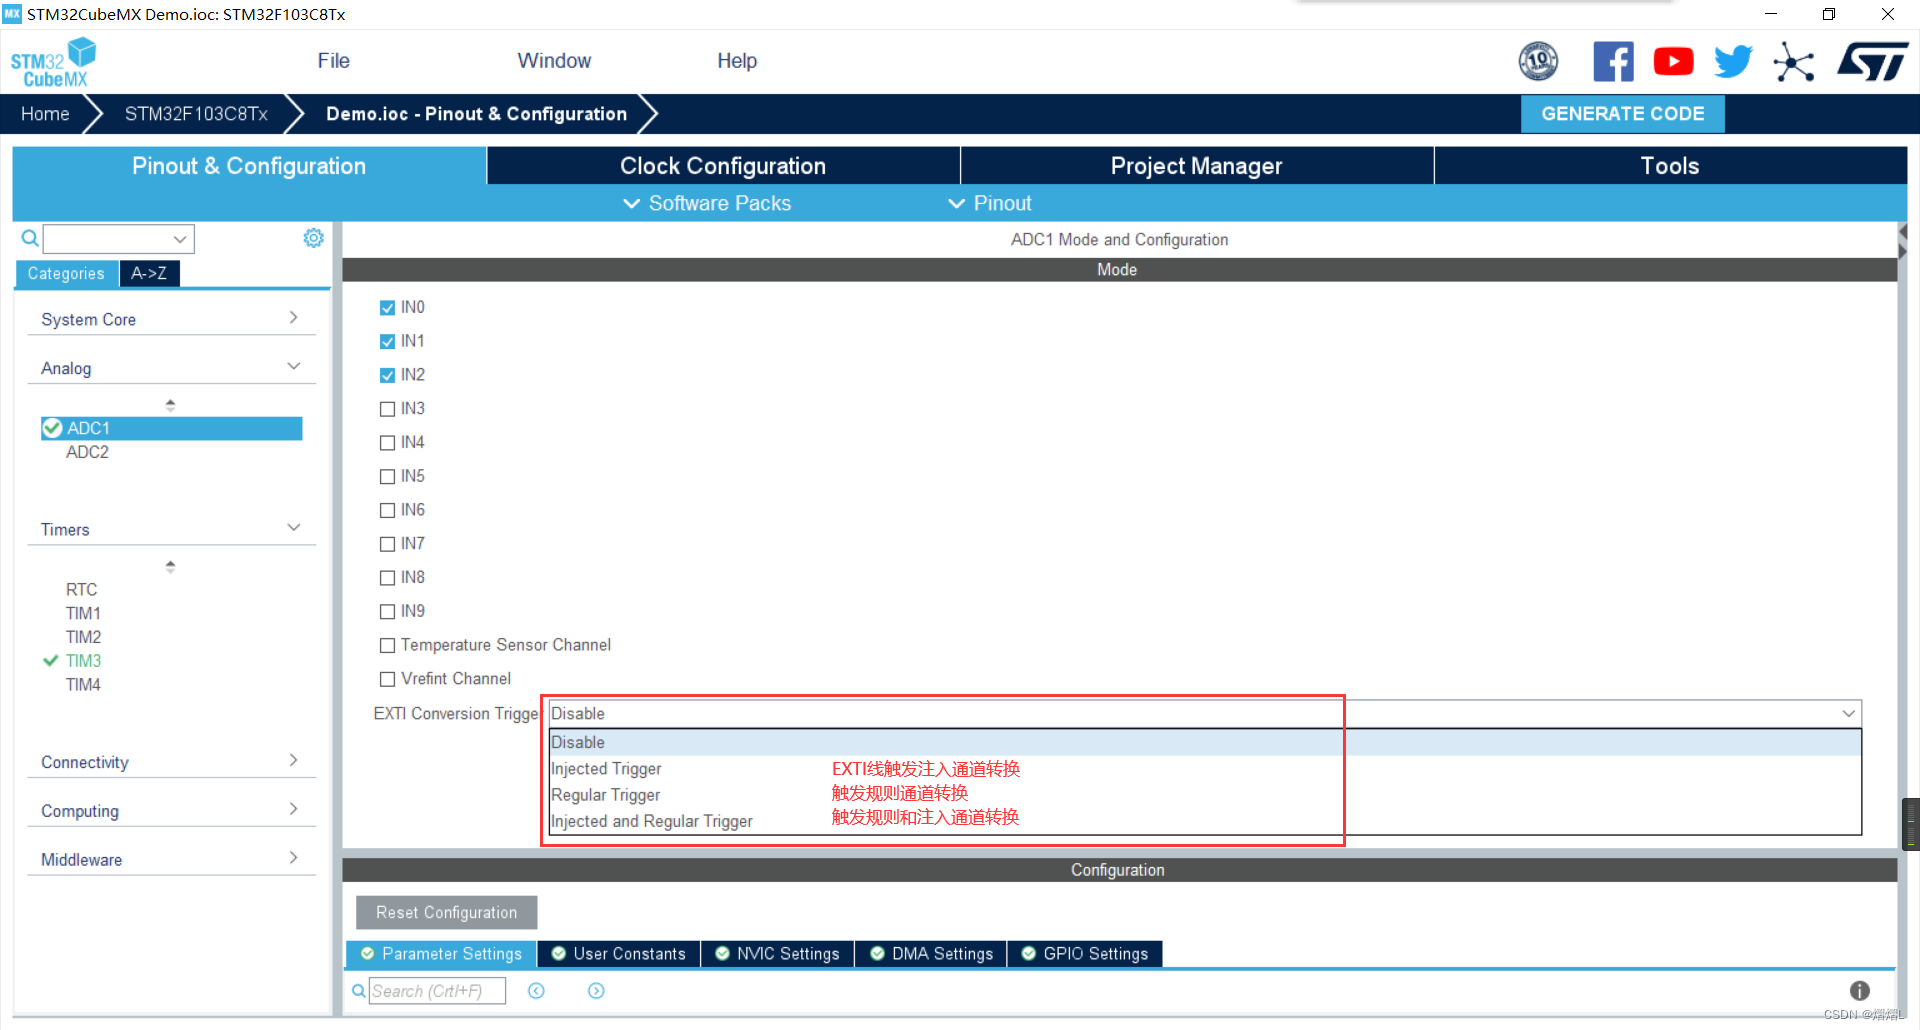
Task: Click the GENERATE CODE button
Action: 1622,114
